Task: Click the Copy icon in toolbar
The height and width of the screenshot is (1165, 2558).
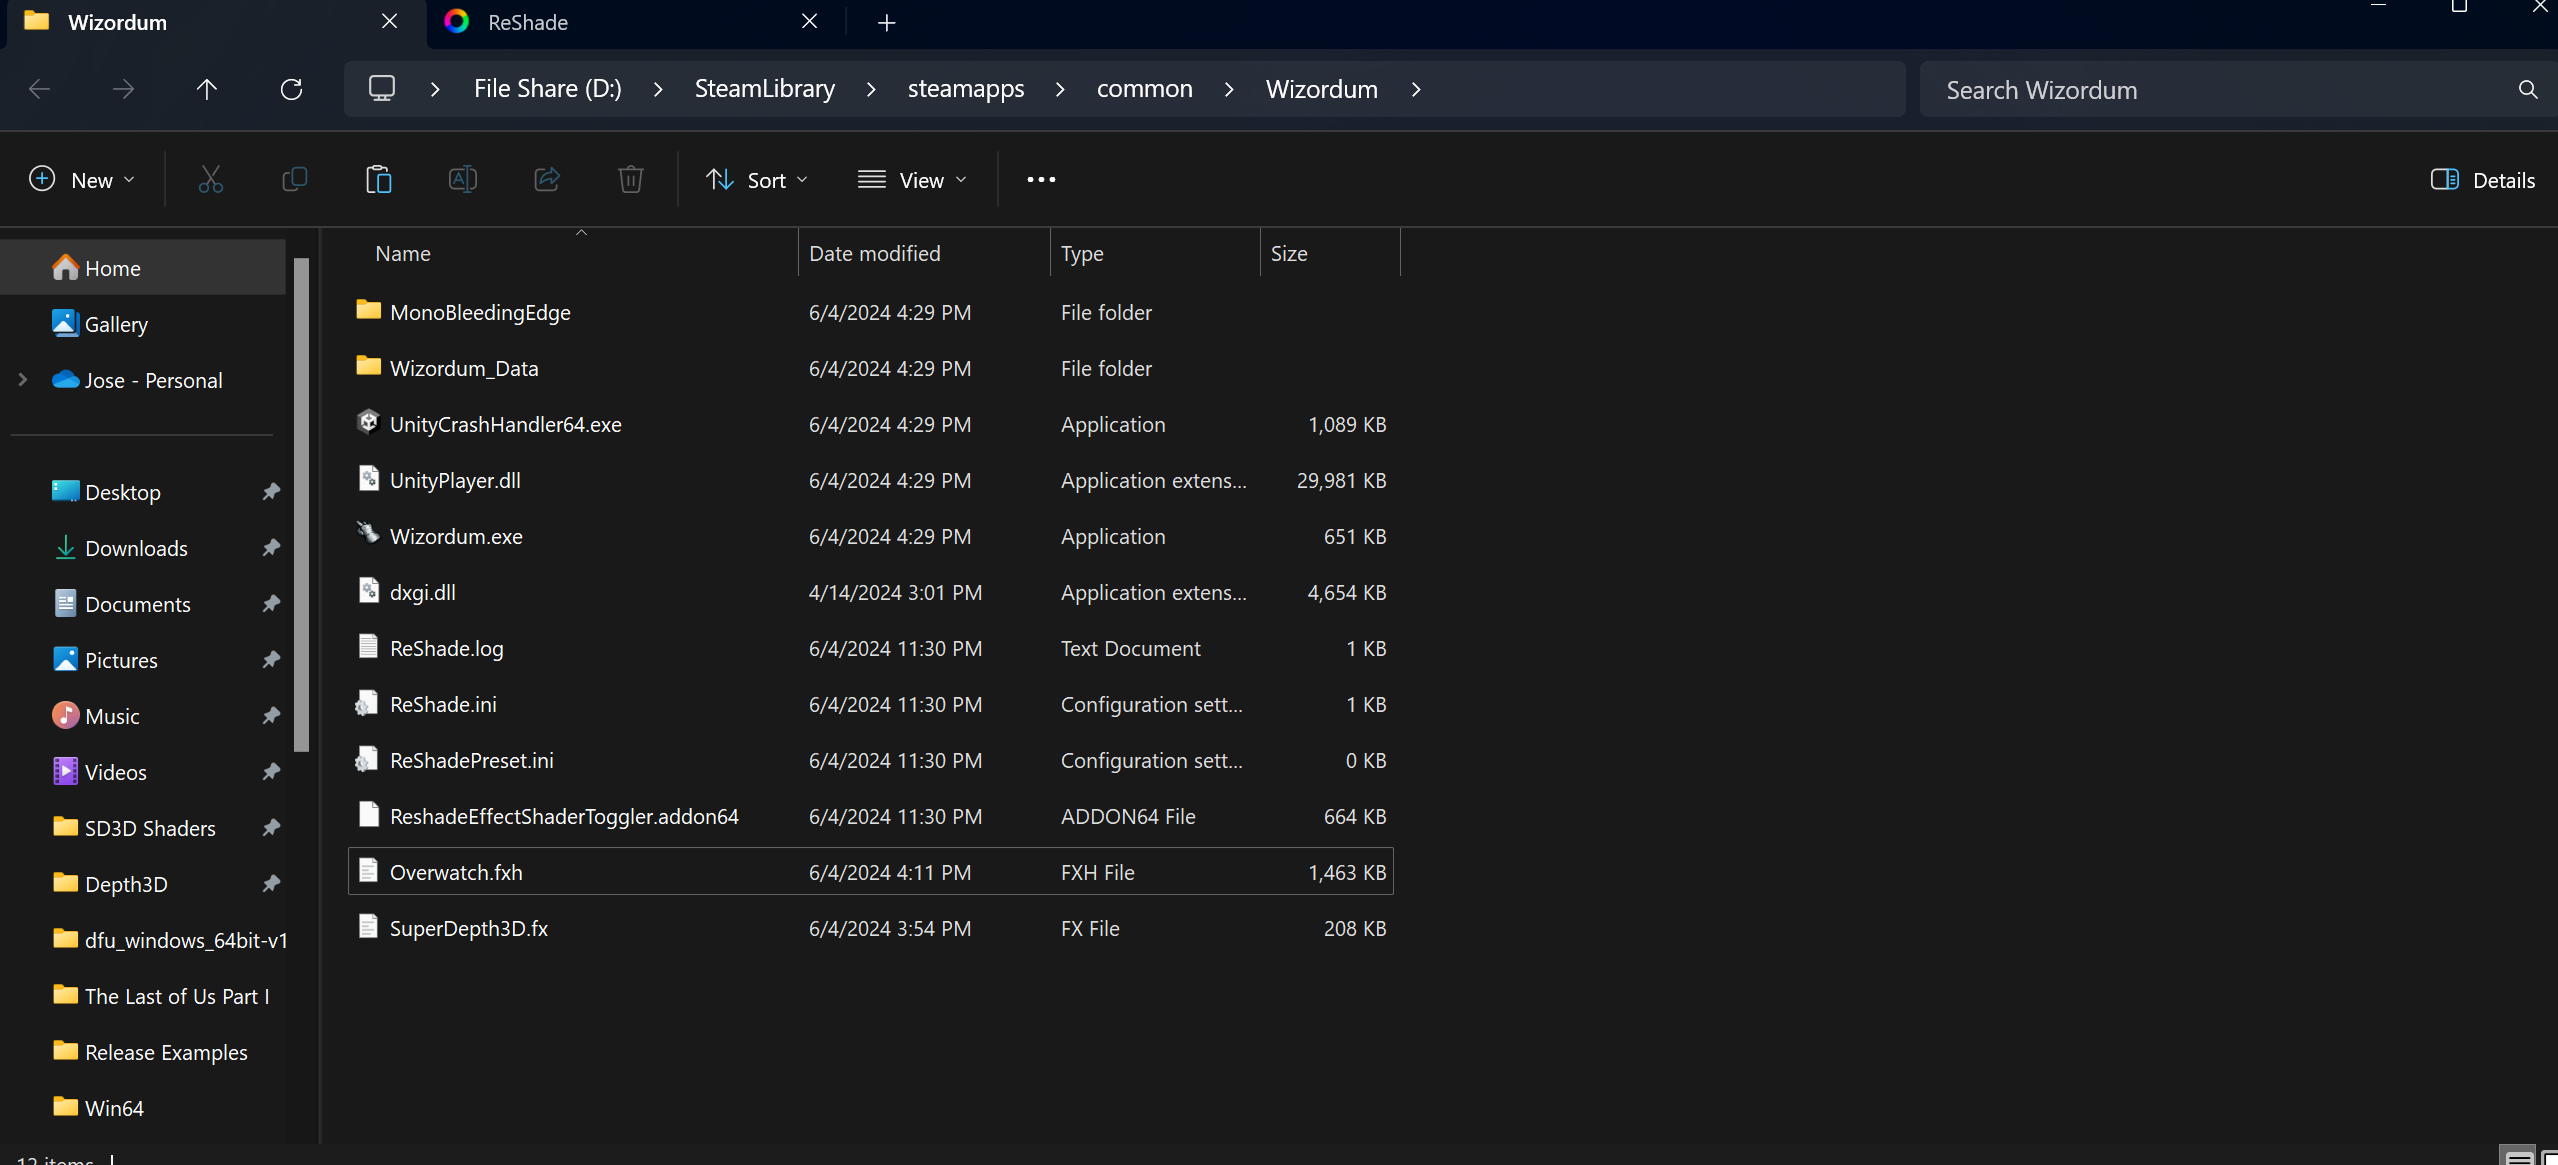Action: tap(294, 180)
